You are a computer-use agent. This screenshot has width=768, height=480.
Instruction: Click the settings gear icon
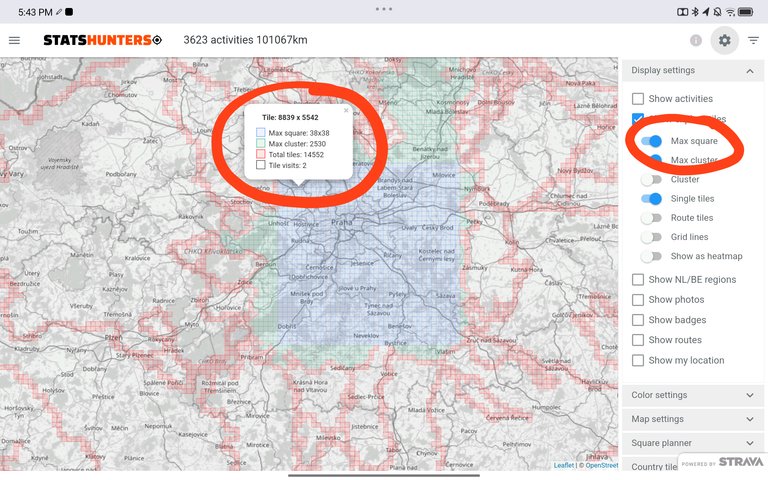724,40
